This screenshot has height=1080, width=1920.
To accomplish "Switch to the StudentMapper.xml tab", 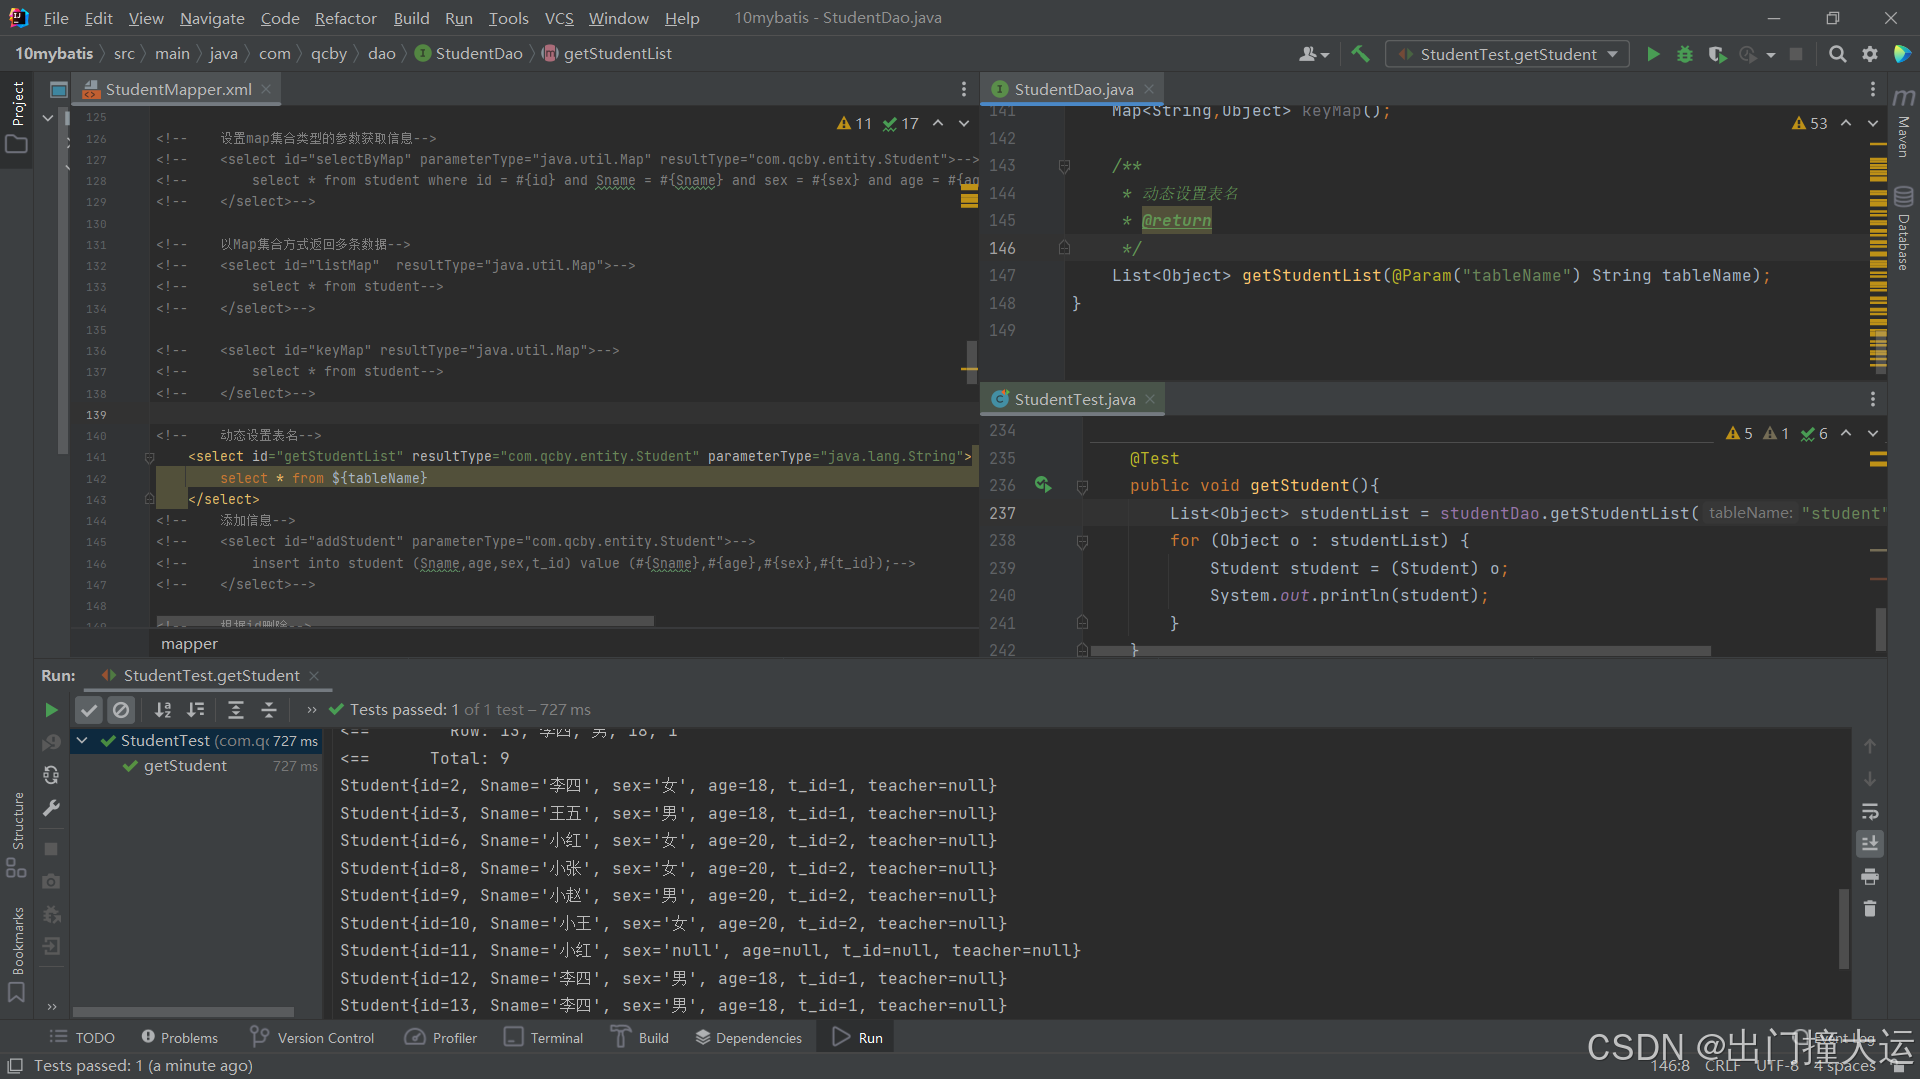I will pyautogui.click(x=178, y=89).
